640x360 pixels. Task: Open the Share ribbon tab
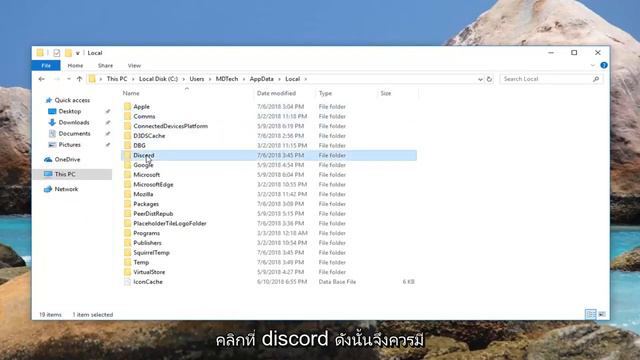click(105, 65)
